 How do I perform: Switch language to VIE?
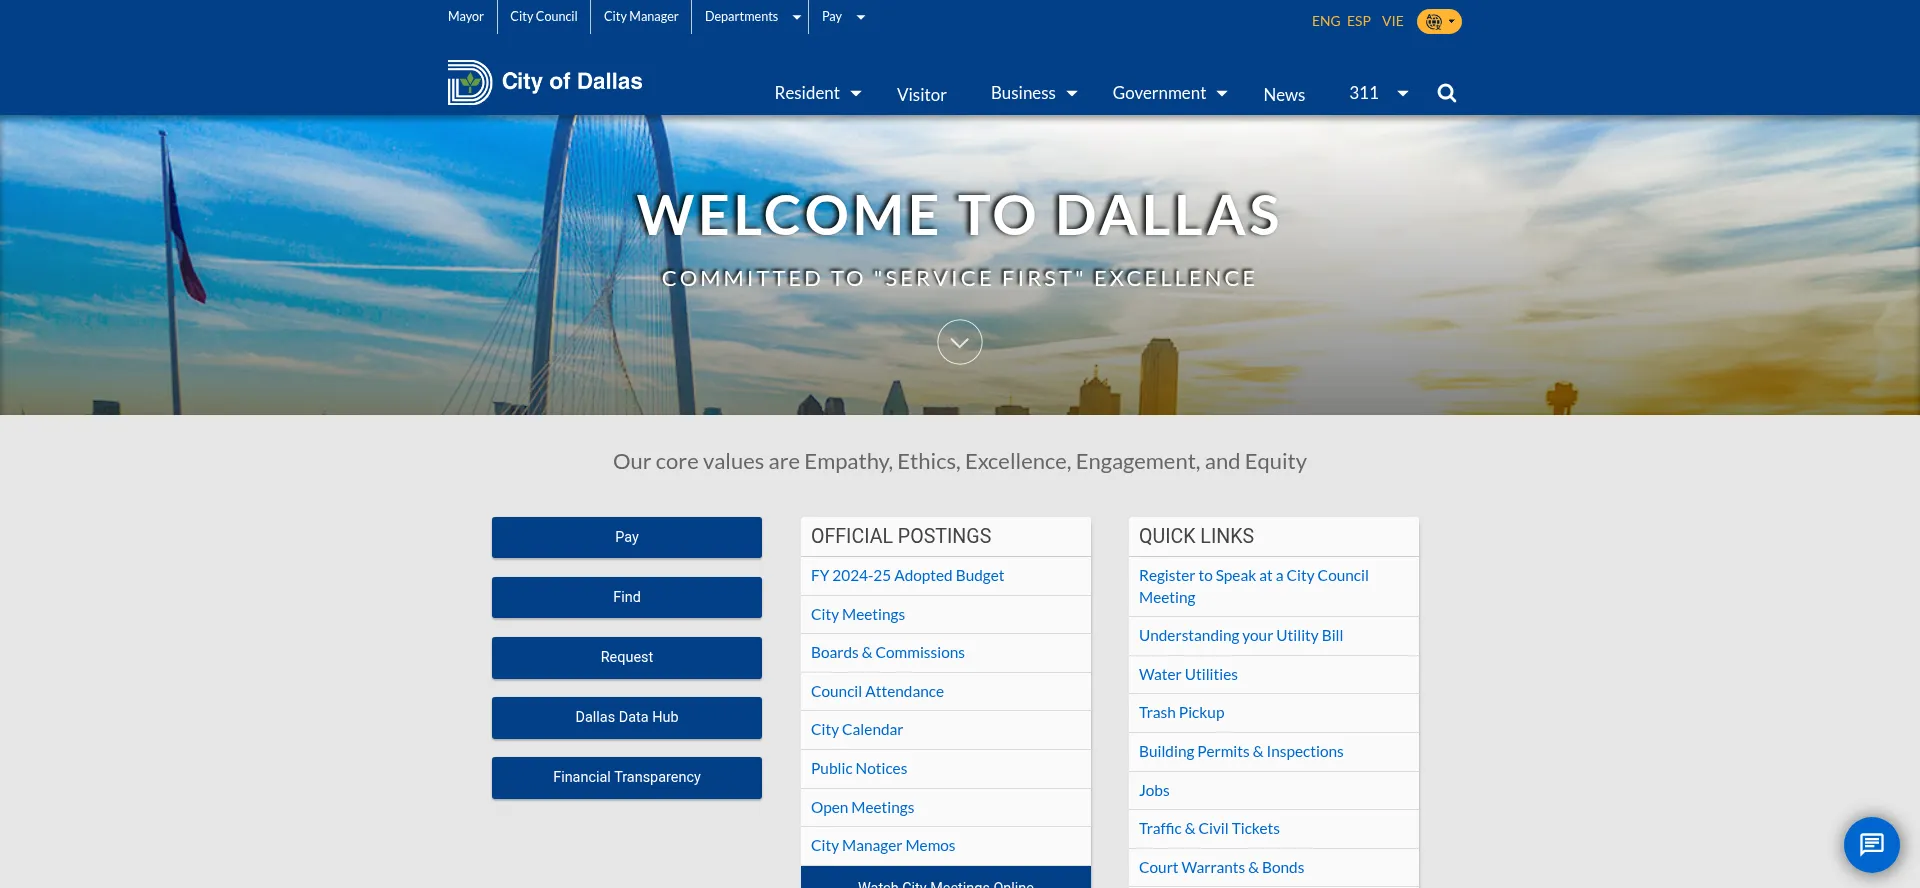pyautogui.click(x=1392, y=21)
